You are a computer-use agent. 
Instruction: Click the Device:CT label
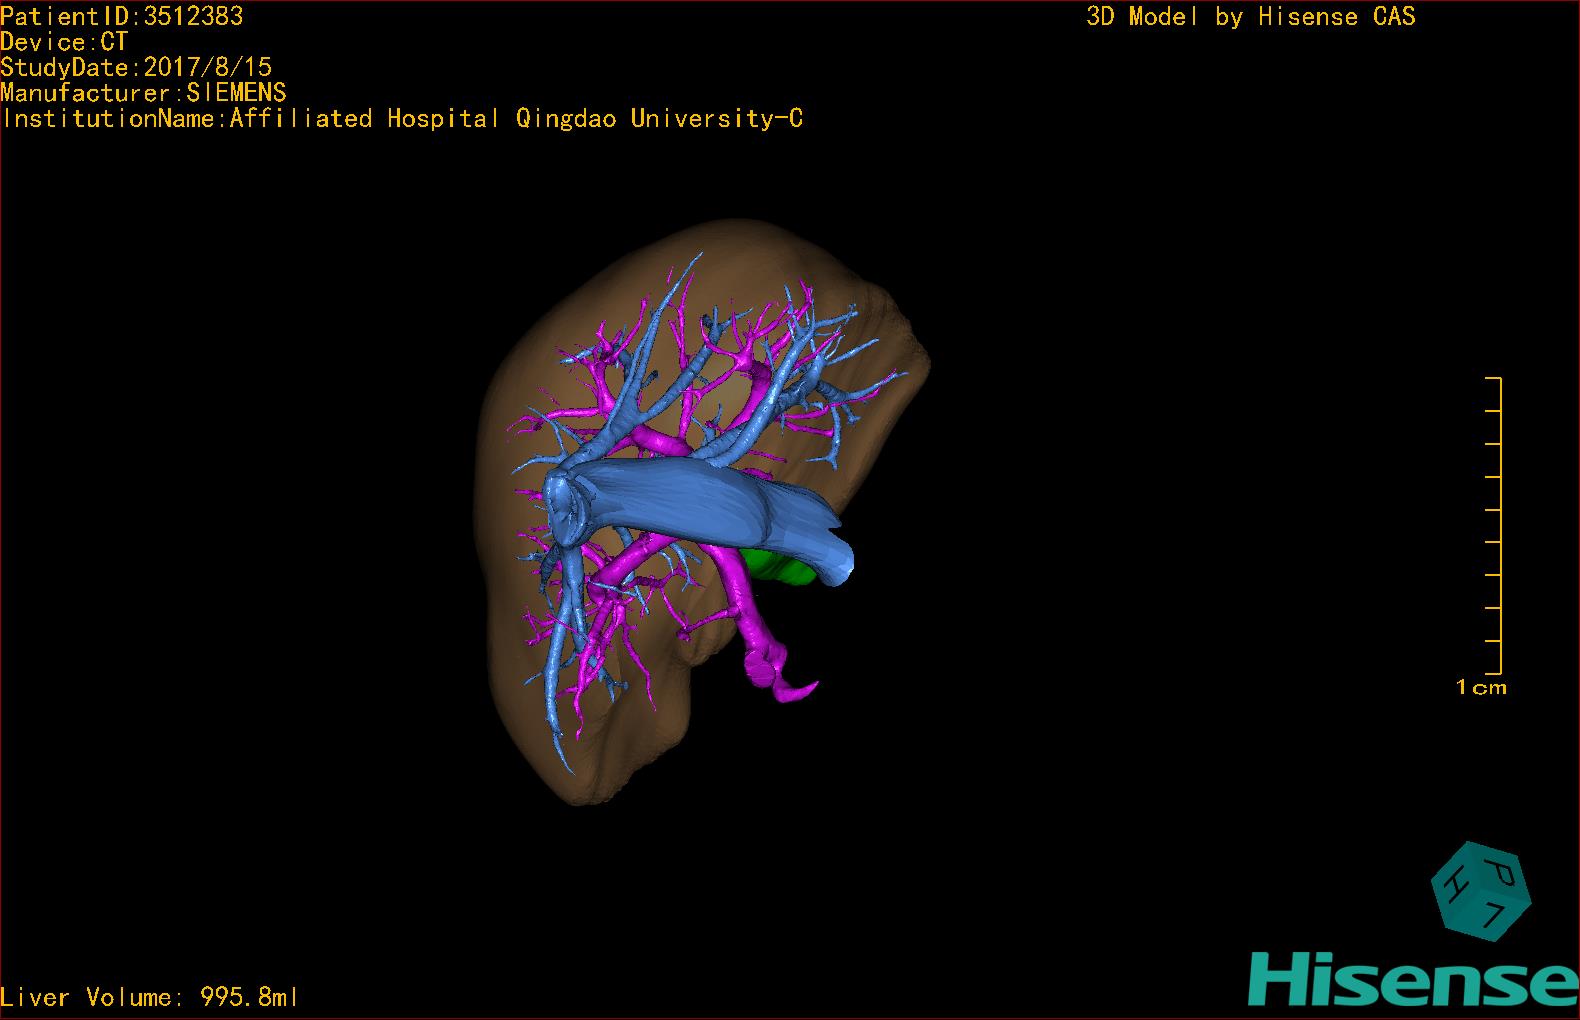64,42
